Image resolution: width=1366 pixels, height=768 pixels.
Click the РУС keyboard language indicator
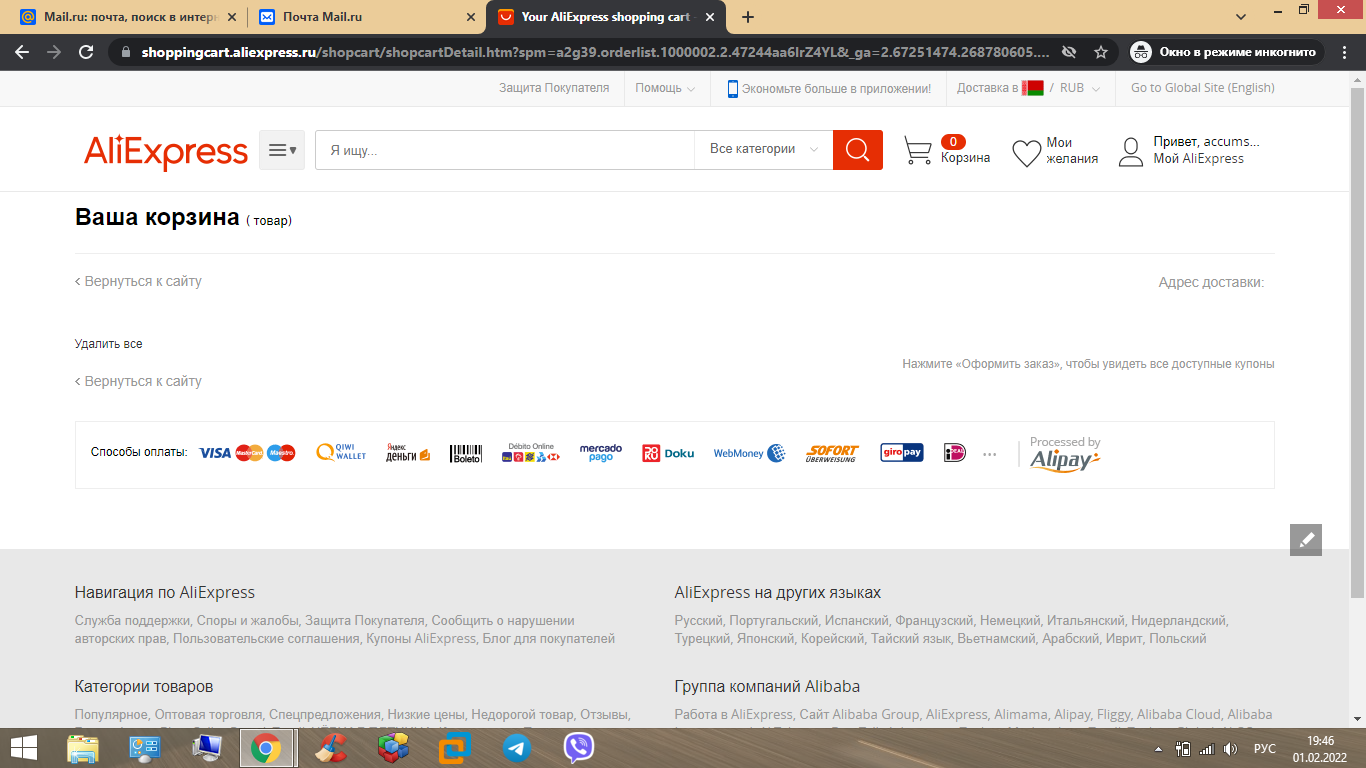point(1265,749)
